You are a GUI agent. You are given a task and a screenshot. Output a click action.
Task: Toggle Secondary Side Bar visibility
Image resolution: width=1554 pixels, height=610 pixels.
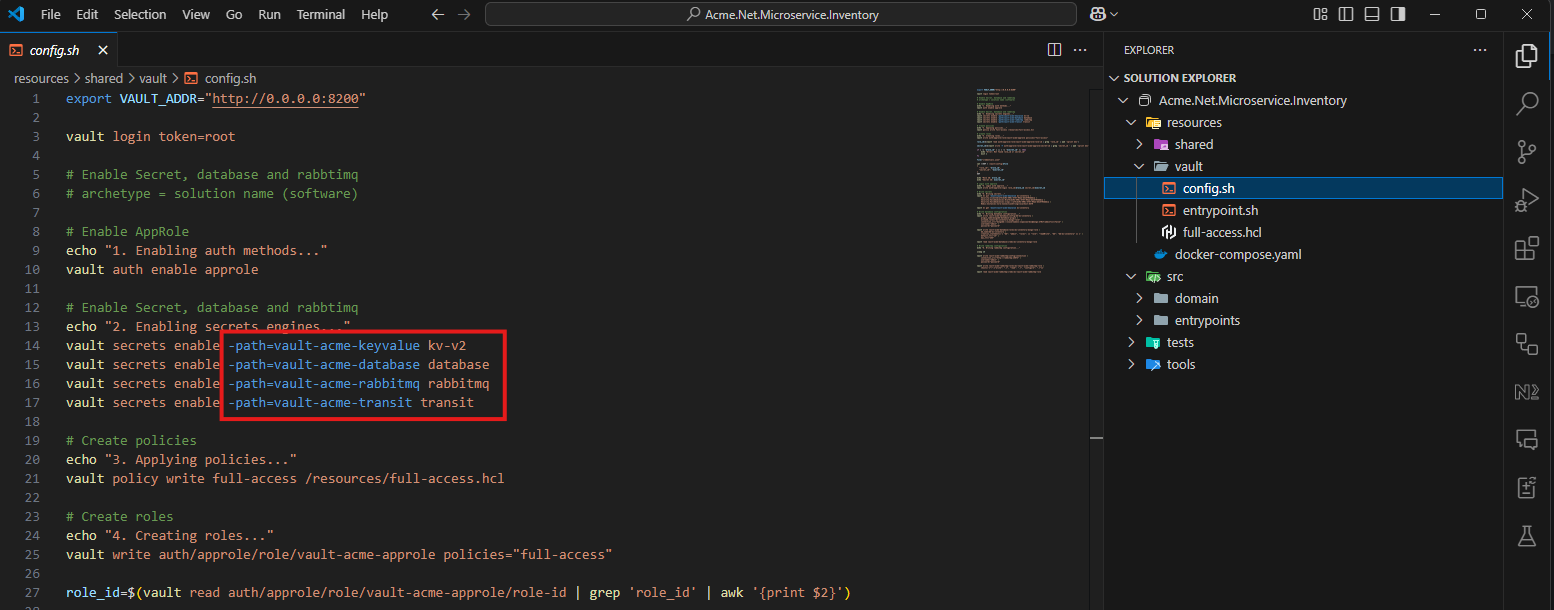click(1398, 14)
